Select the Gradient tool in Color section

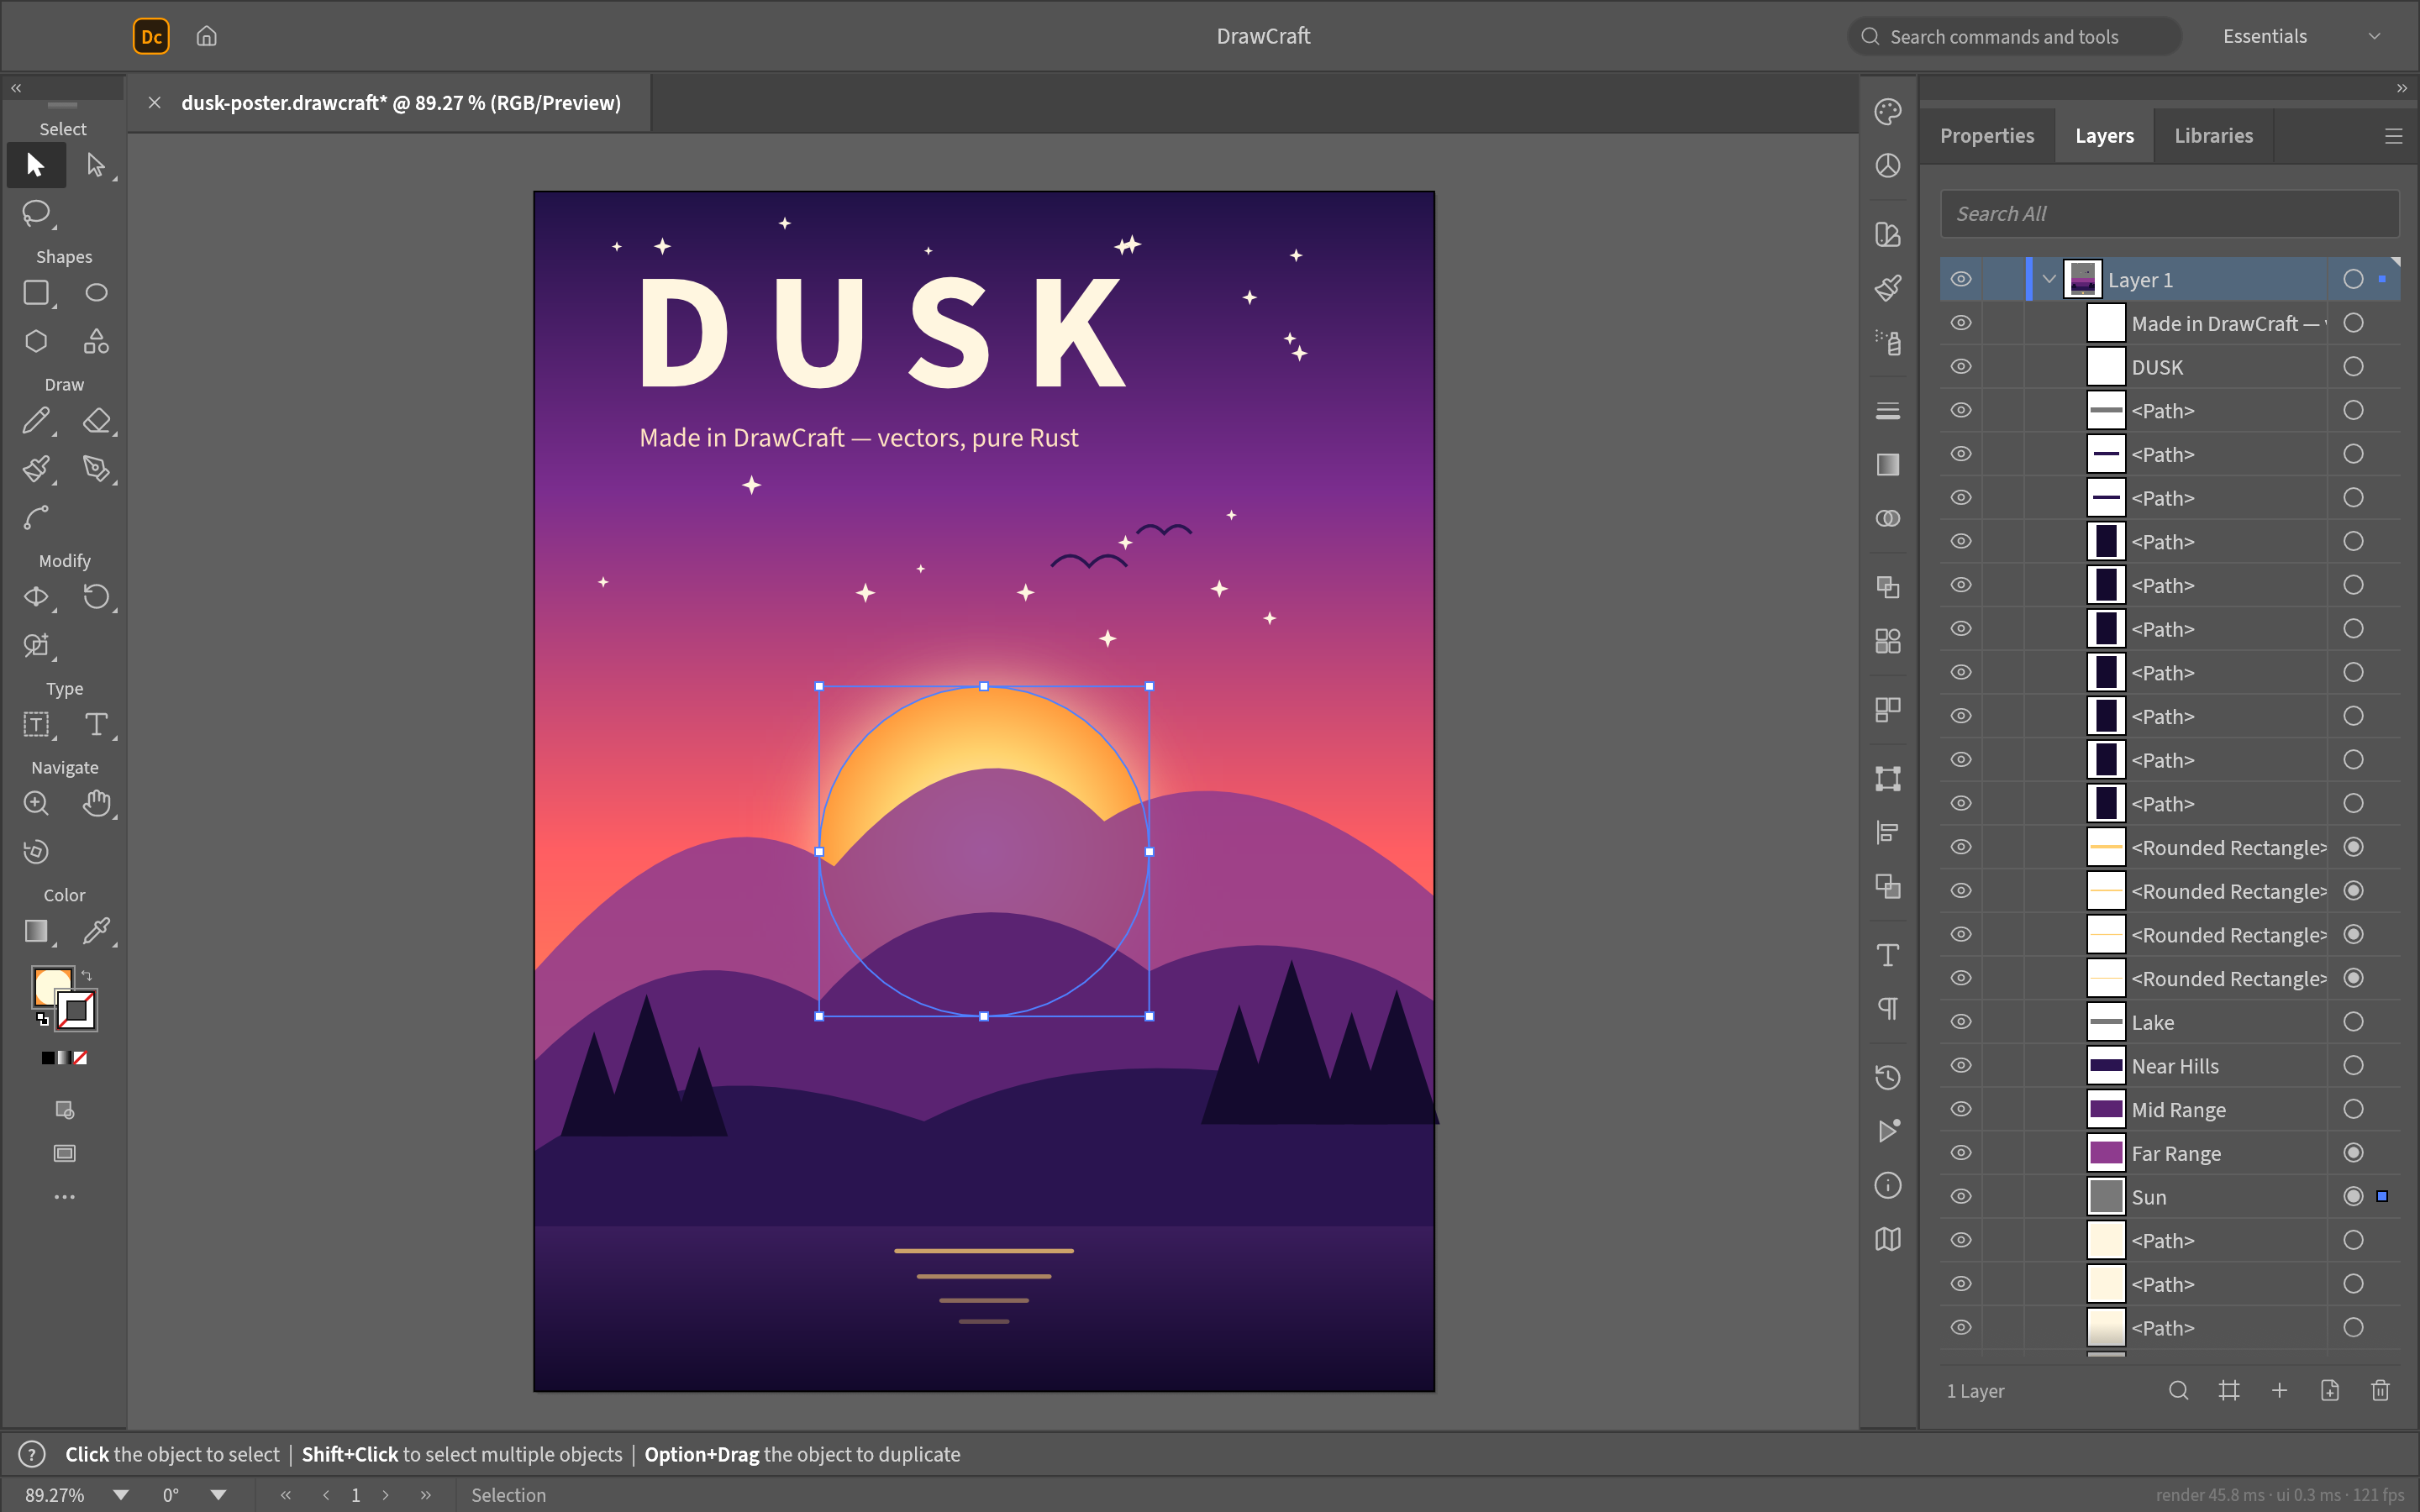[x=36, y=932]
